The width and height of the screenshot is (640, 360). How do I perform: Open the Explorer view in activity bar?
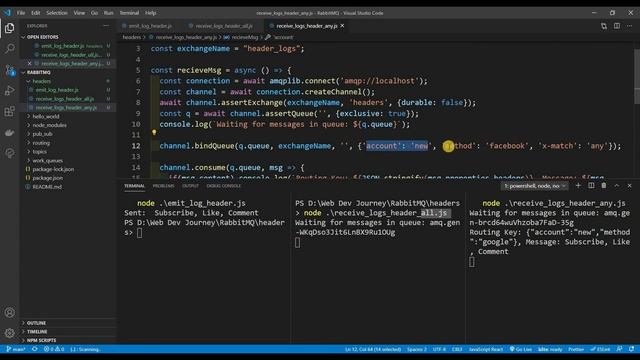coord(9,28)
